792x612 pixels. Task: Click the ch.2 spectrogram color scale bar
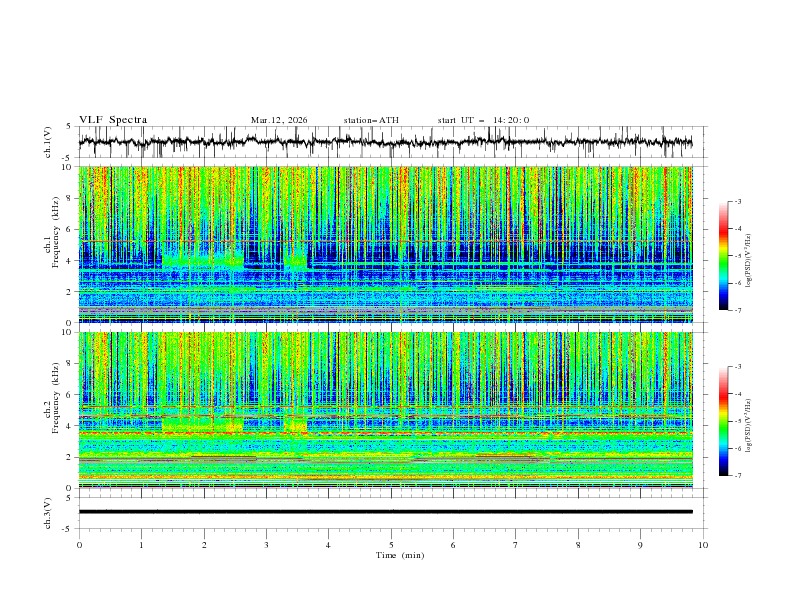coord(723,421)
